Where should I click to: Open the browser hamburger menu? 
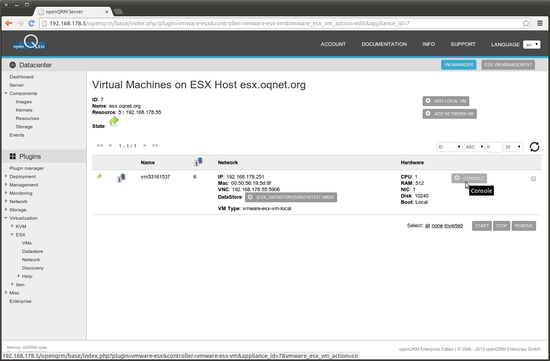coord(540,23)
